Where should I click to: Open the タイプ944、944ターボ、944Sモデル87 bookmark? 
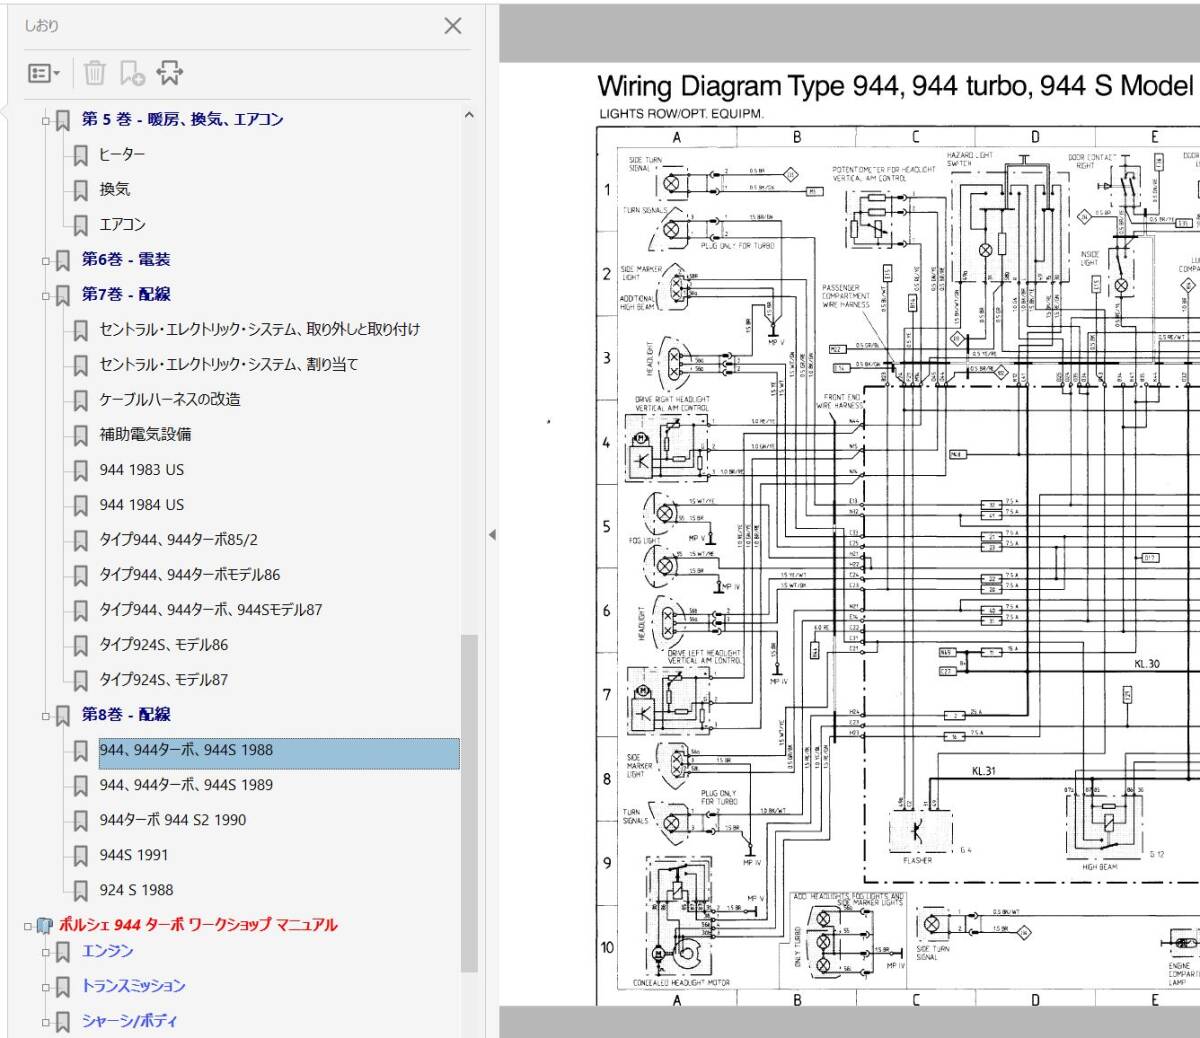point(210,609)
